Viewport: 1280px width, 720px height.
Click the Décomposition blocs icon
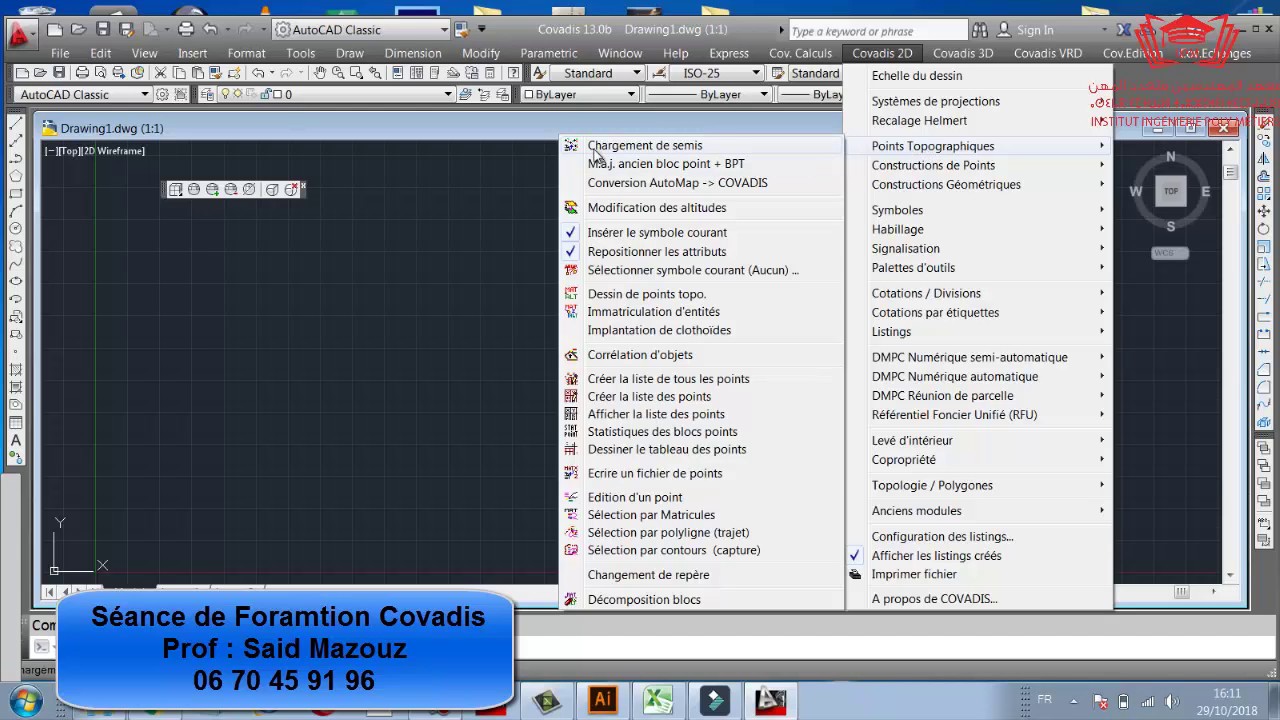tap(571, 600)
